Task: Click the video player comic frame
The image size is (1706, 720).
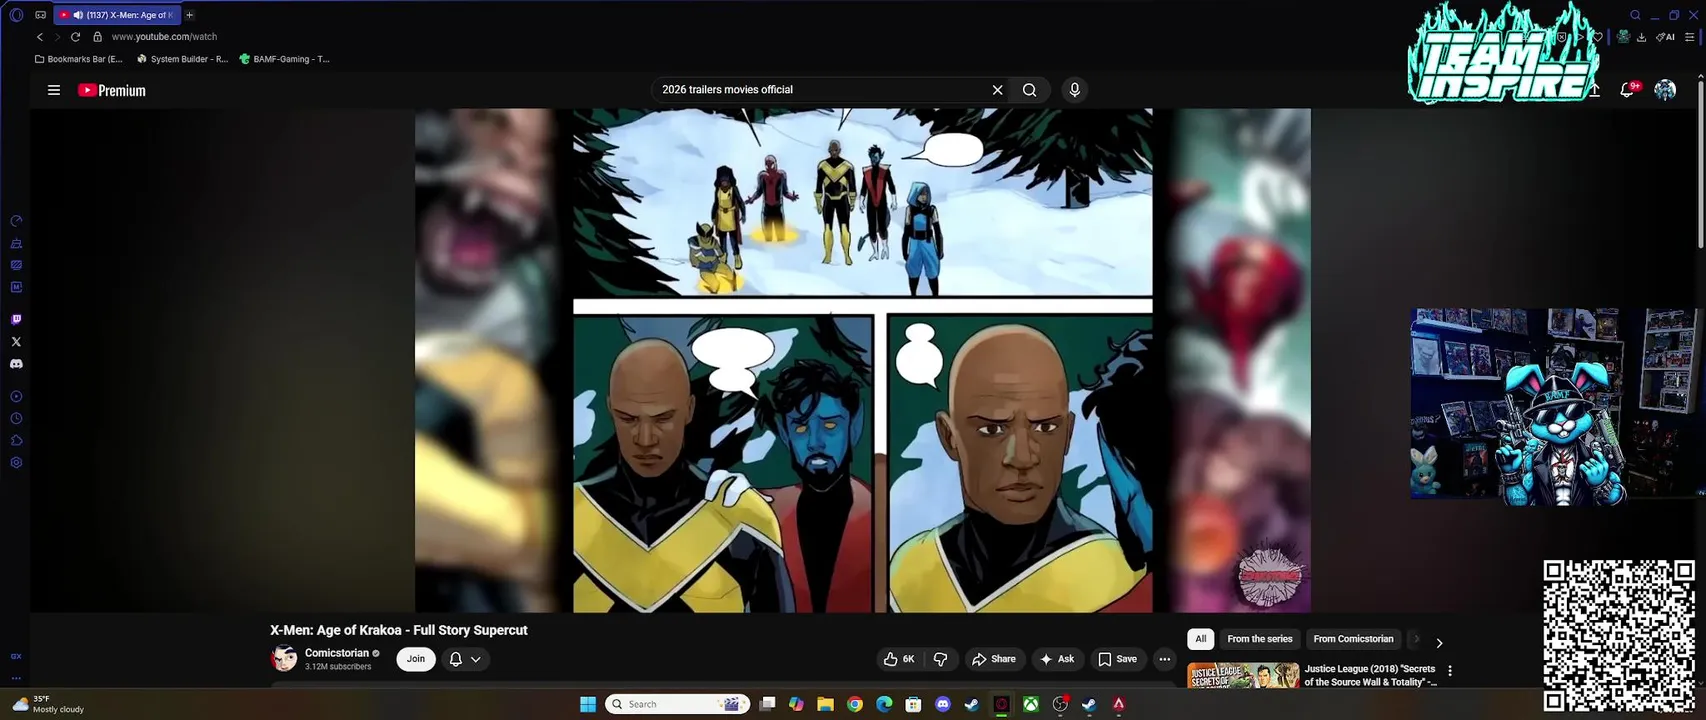Action: pyautogui.click(x=862, y=360)
